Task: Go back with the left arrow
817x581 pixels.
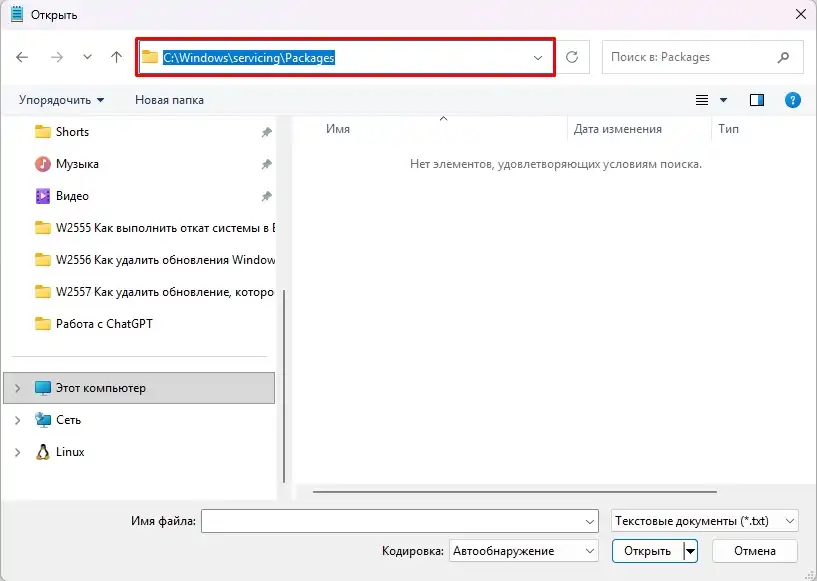Action: pos(22,57)
